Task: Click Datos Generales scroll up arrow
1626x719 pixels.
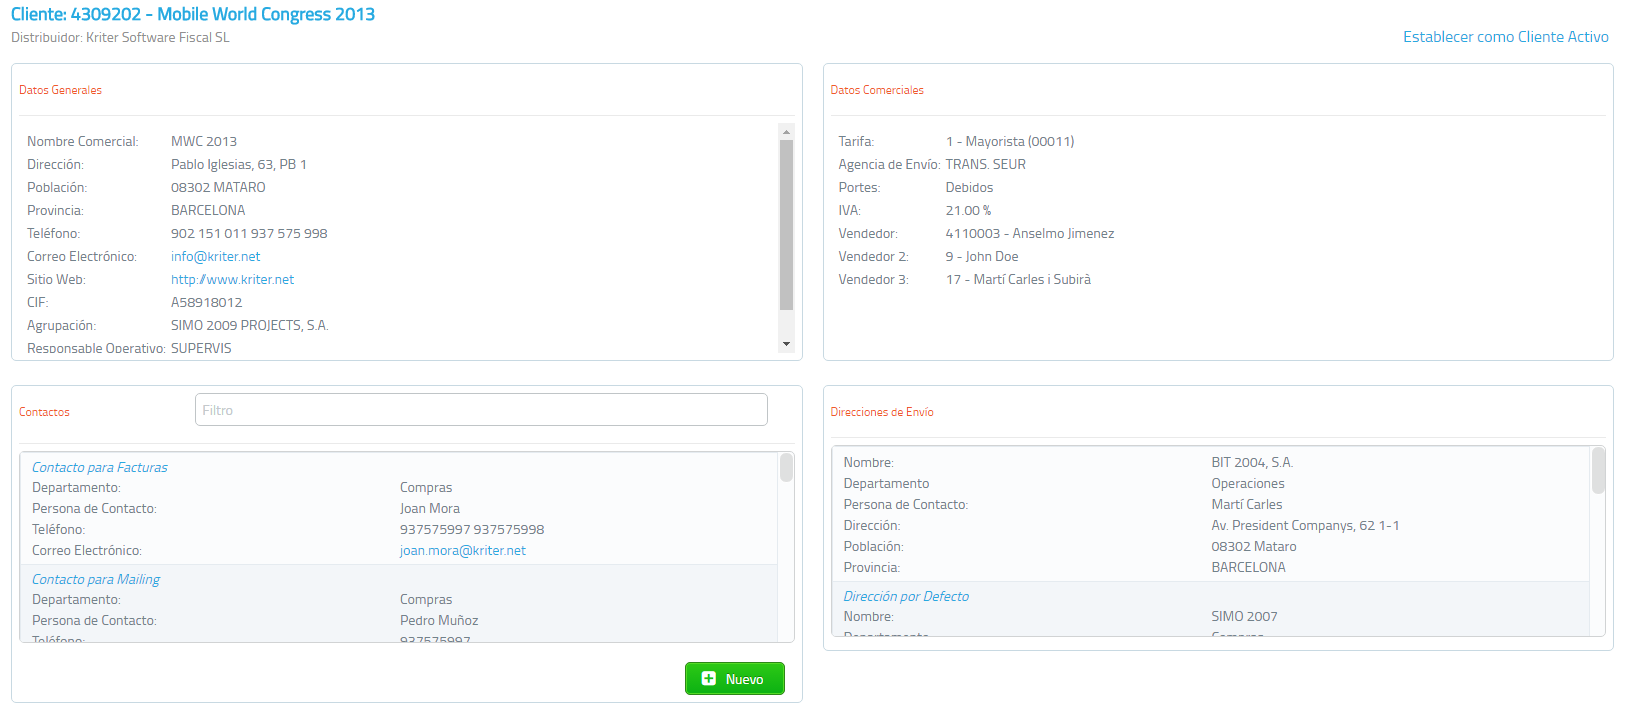Action: click(786, 132)
